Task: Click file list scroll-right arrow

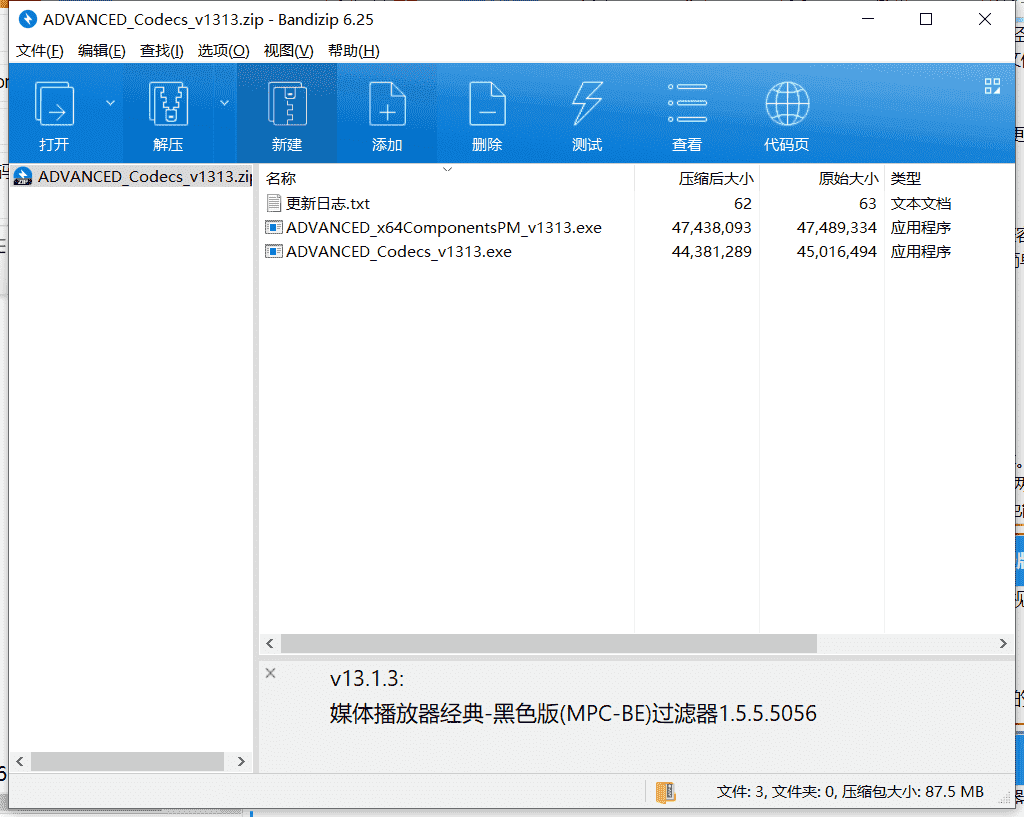Action: tap(1003, 643)
